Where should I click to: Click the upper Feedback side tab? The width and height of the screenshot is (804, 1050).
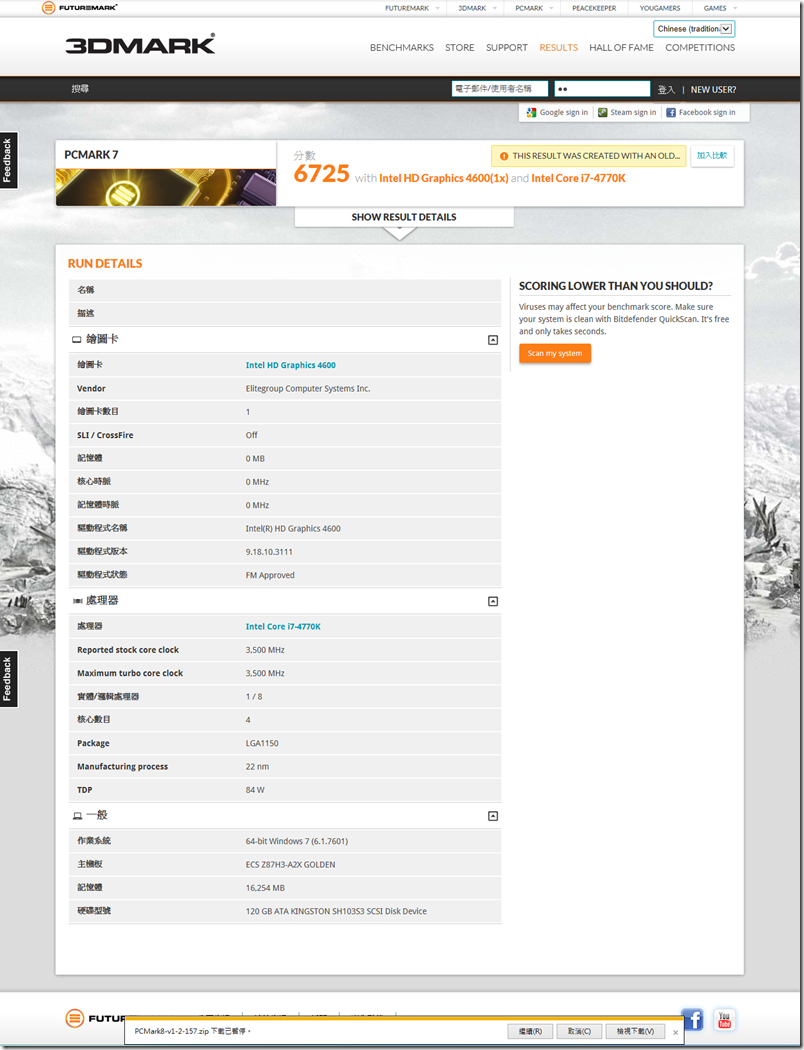pyautogui.click(x=8, y=160)
